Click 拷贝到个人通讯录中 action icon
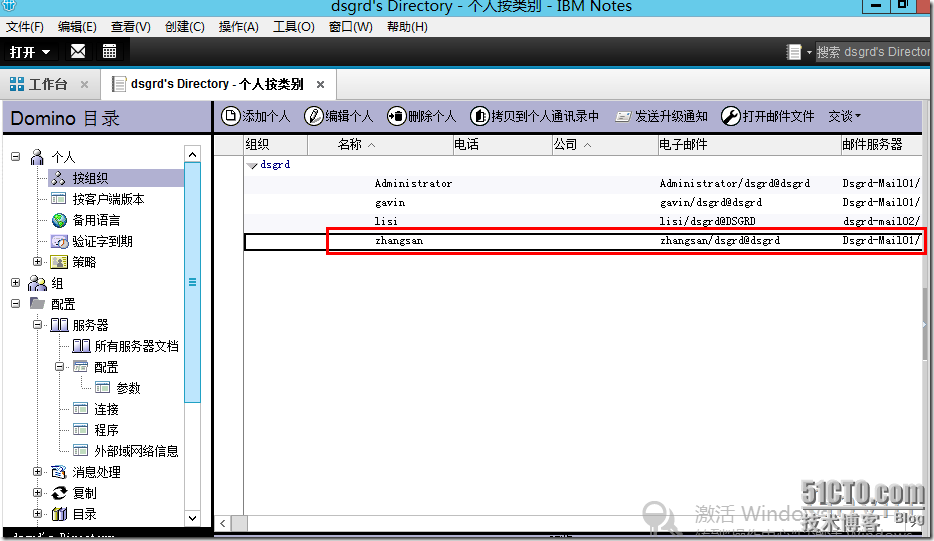This screenshot has height=541, width=934. click(x=480, y=116)
